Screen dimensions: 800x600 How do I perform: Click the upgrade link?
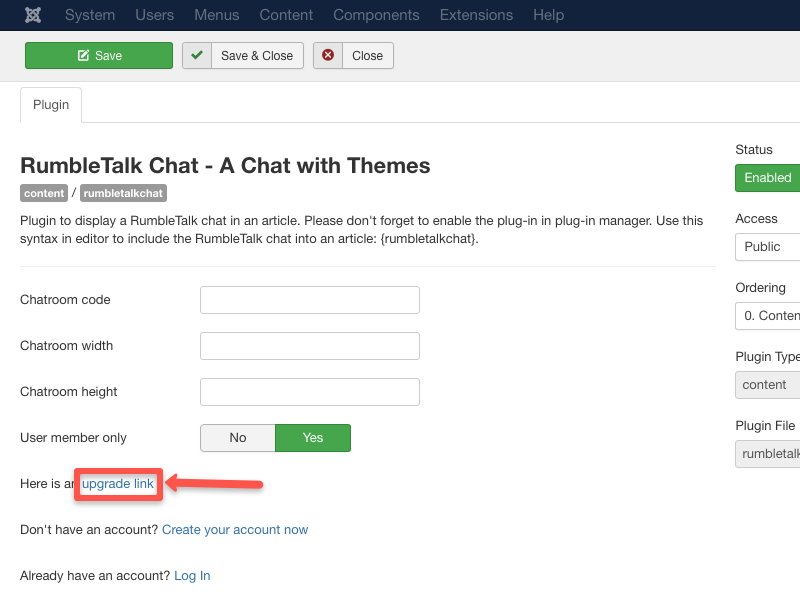117,483
